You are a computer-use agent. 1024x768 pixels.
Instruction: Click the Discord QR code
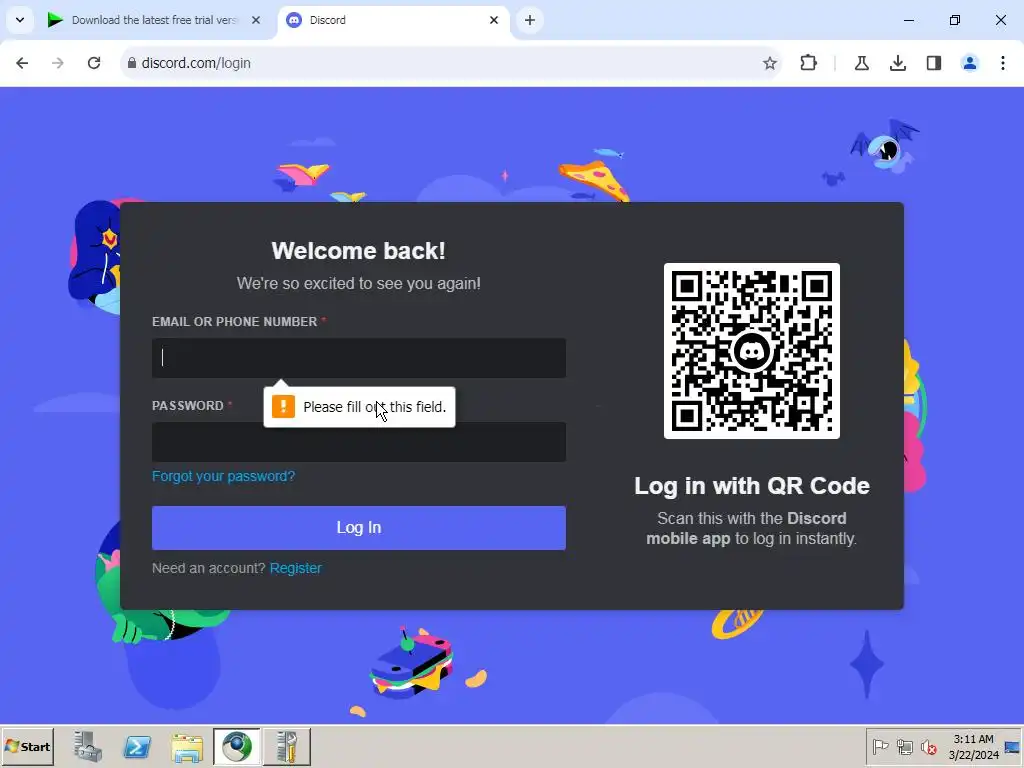(752, 351)
